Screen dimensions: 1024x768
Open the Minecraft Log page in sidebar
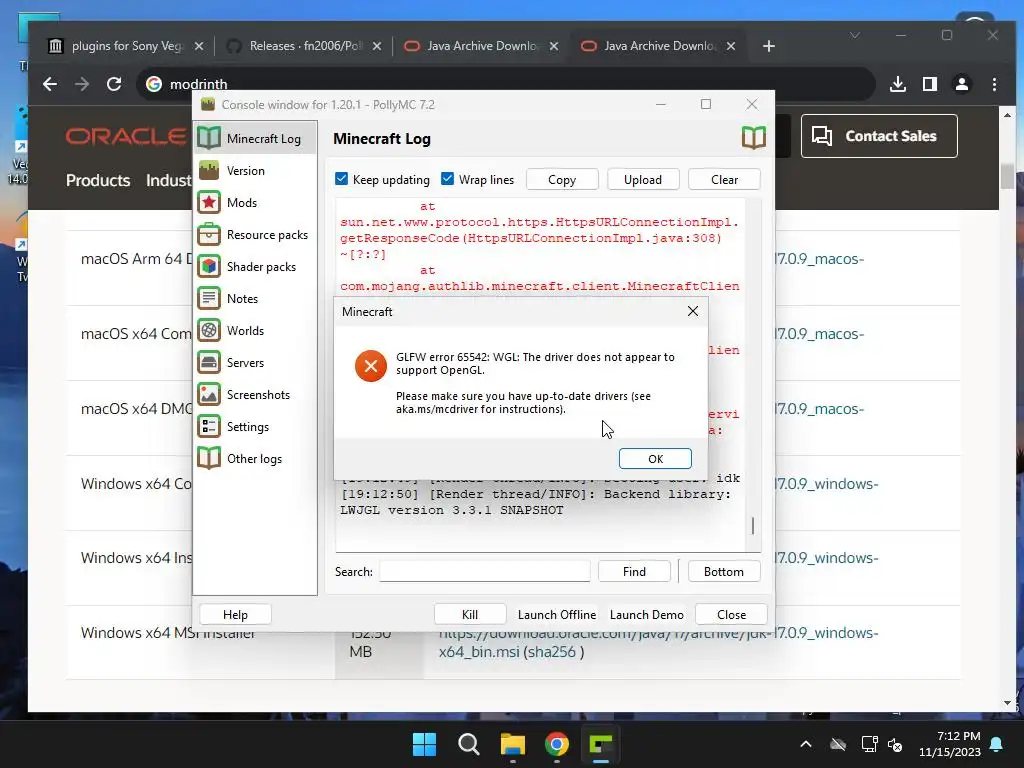click(x=255, y=138)
